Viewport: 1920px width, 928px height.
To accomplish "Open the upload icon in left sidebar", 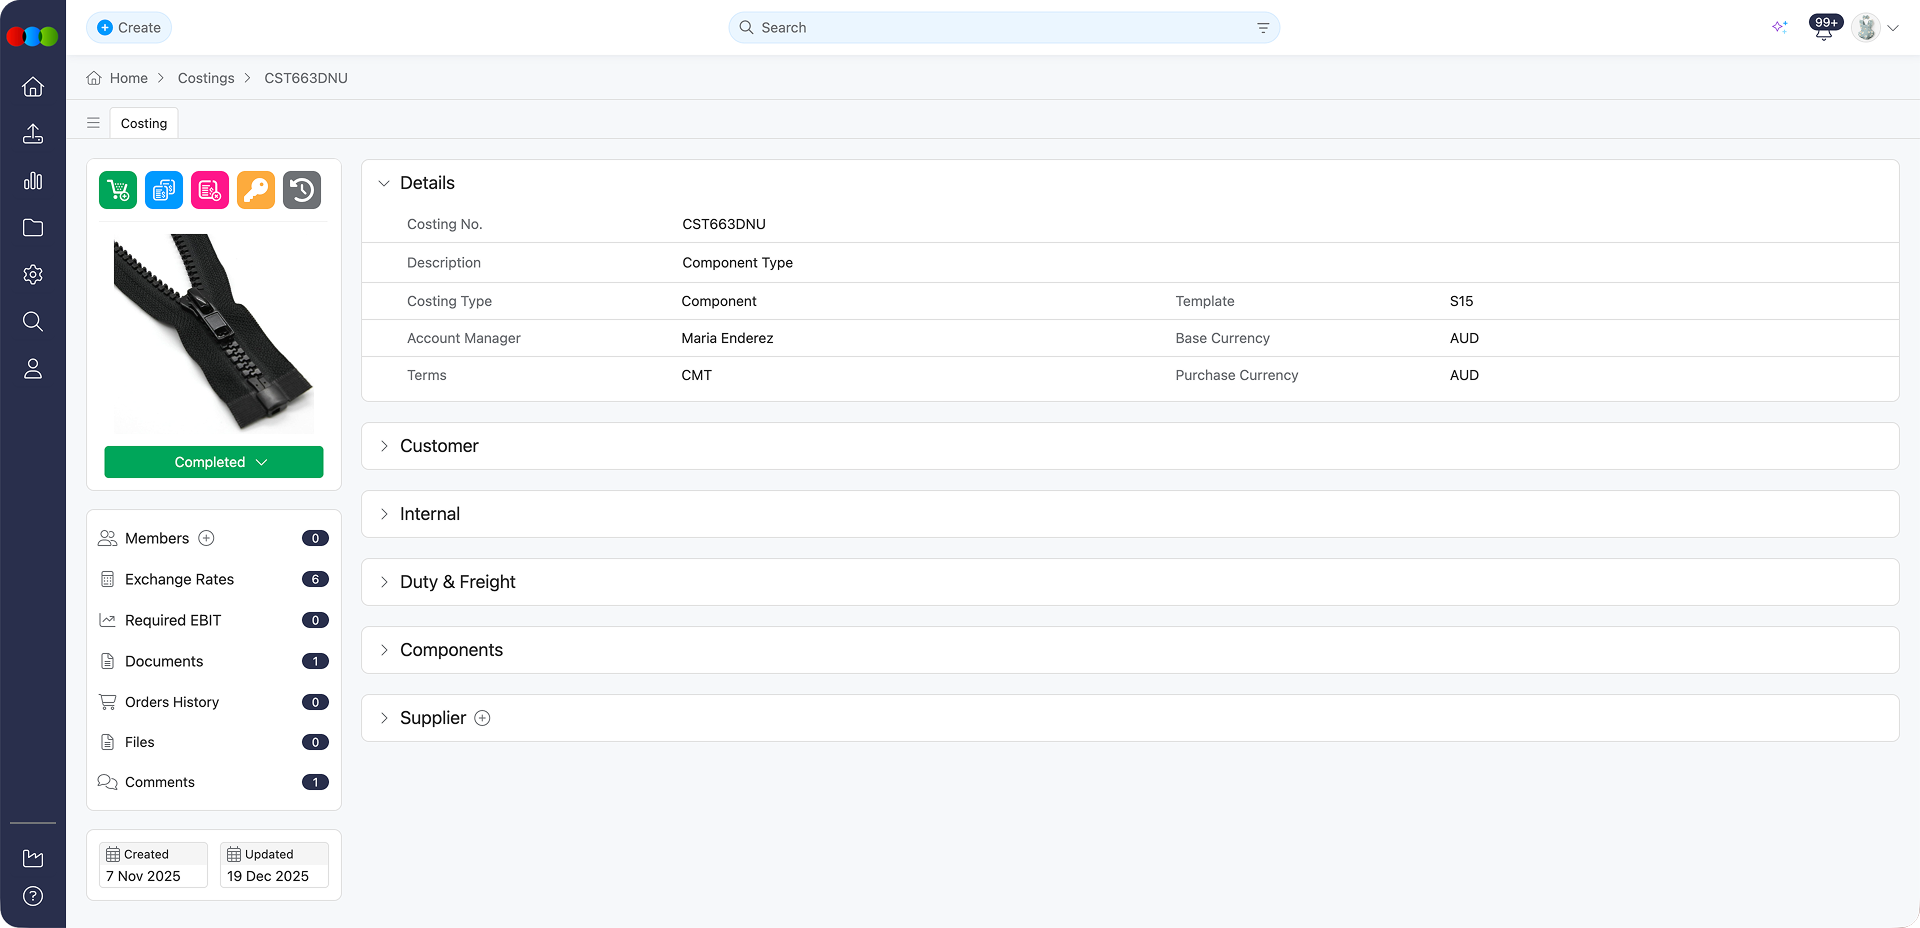I will pyautogui.click(x=33, y=134).
